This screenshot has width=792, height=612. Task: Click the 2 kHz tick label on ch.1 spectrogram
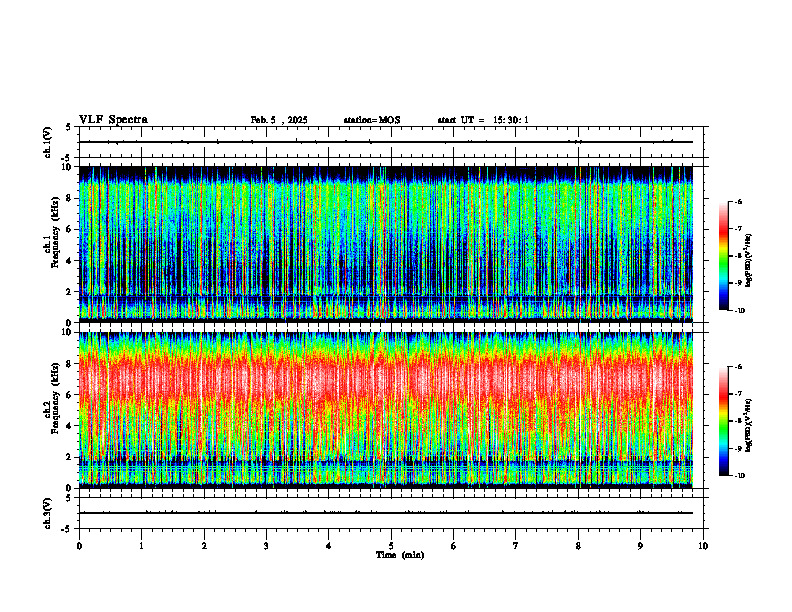[70, 291]
